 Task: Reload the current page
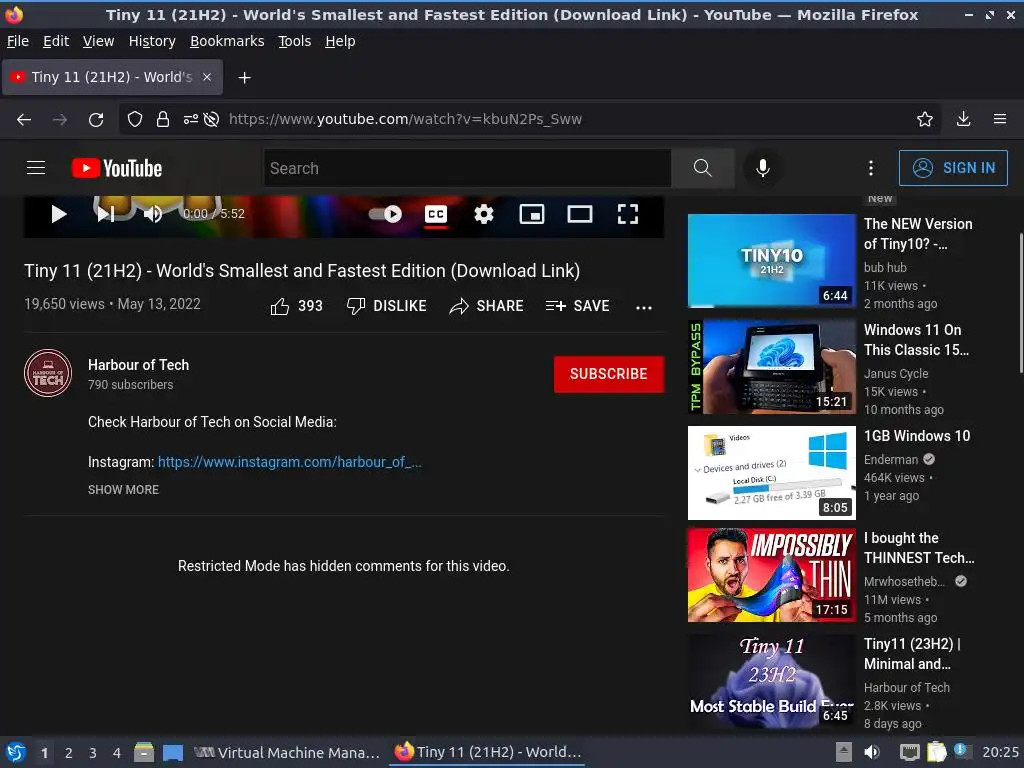(96, 120)
